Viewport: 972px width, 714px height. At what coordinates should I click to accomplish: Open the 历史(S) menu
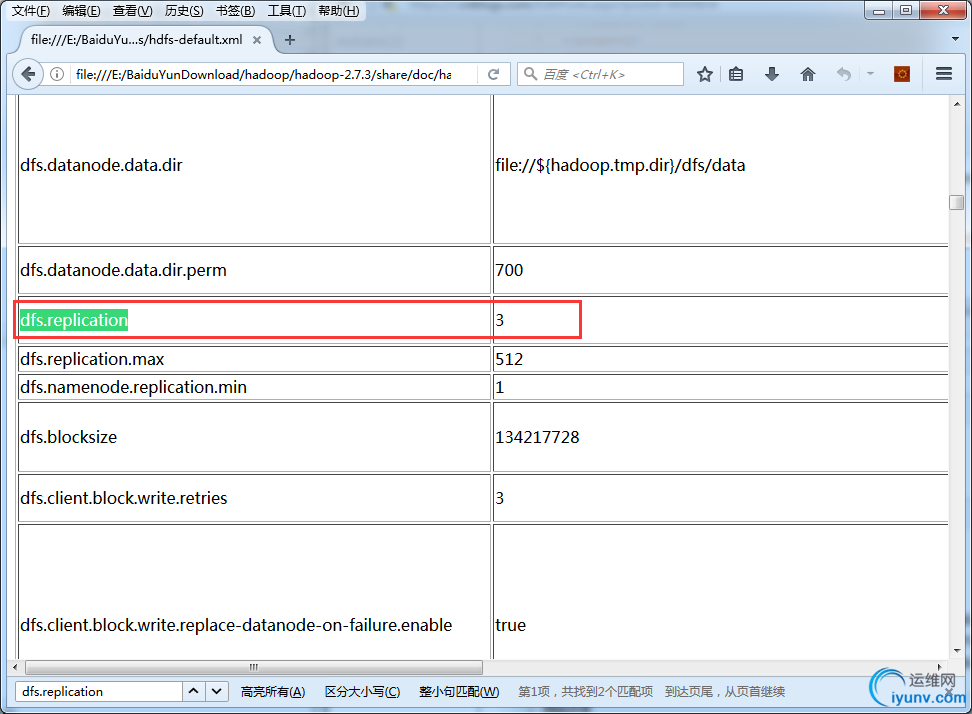point(184,11)
